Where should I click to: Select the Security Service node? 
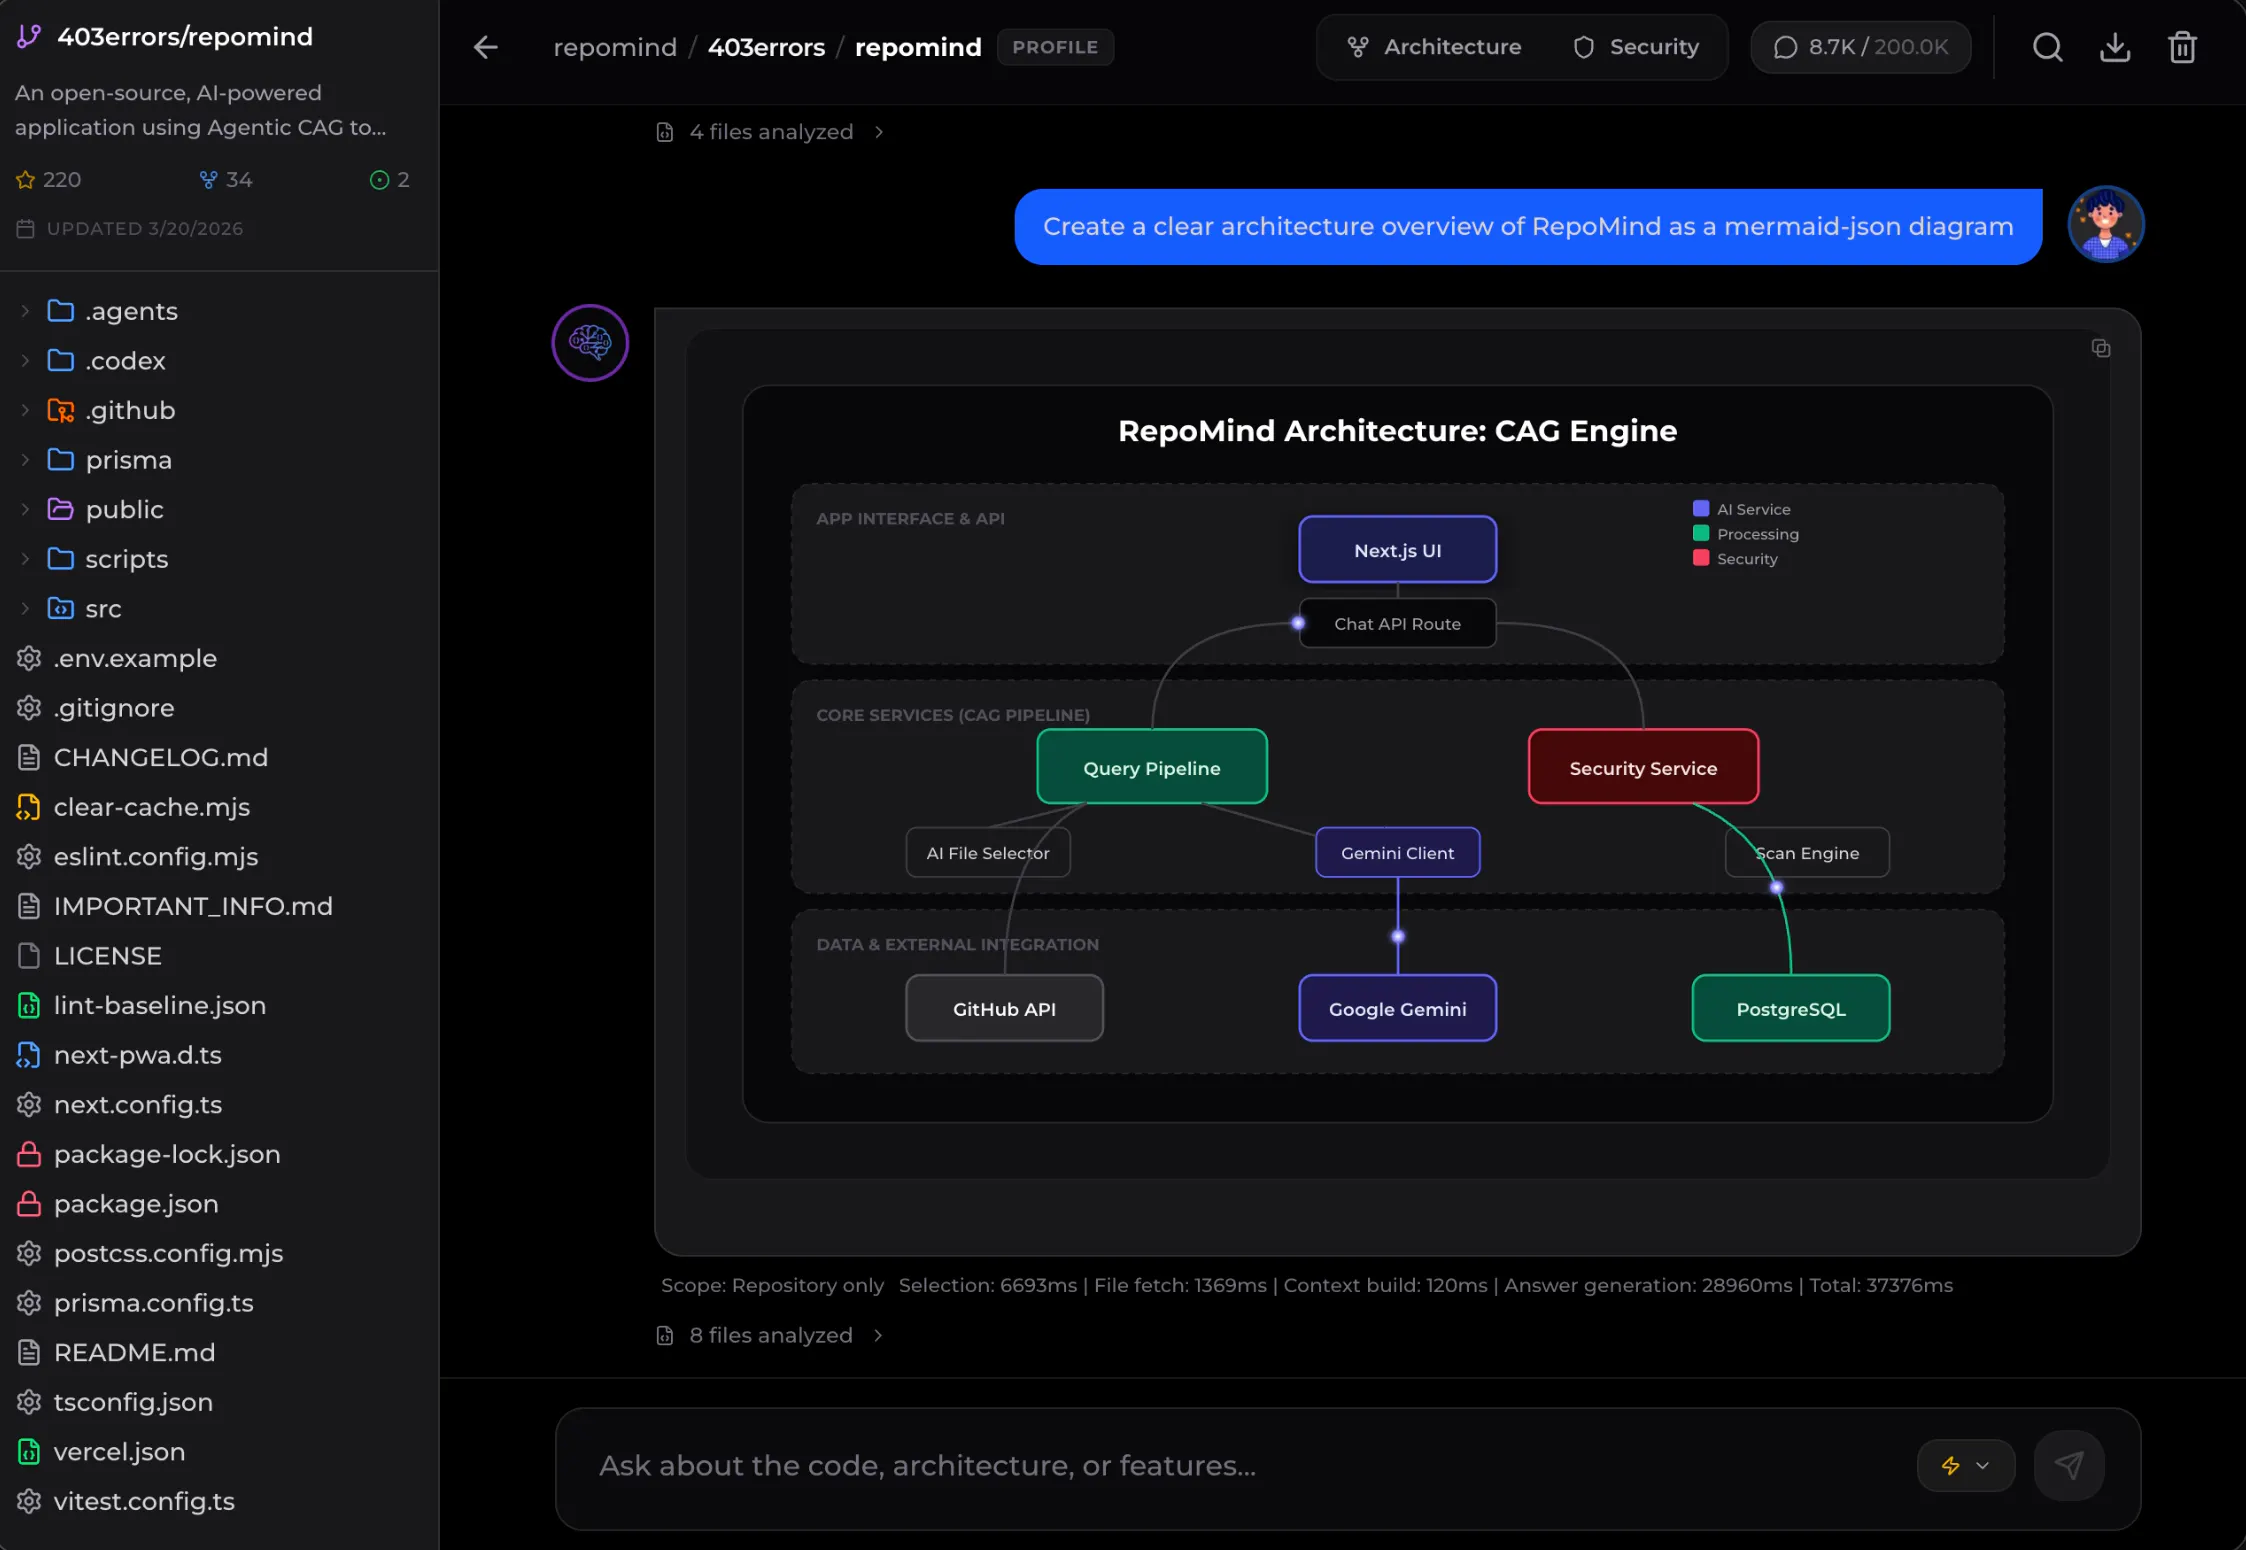[x=1643, y=768]
